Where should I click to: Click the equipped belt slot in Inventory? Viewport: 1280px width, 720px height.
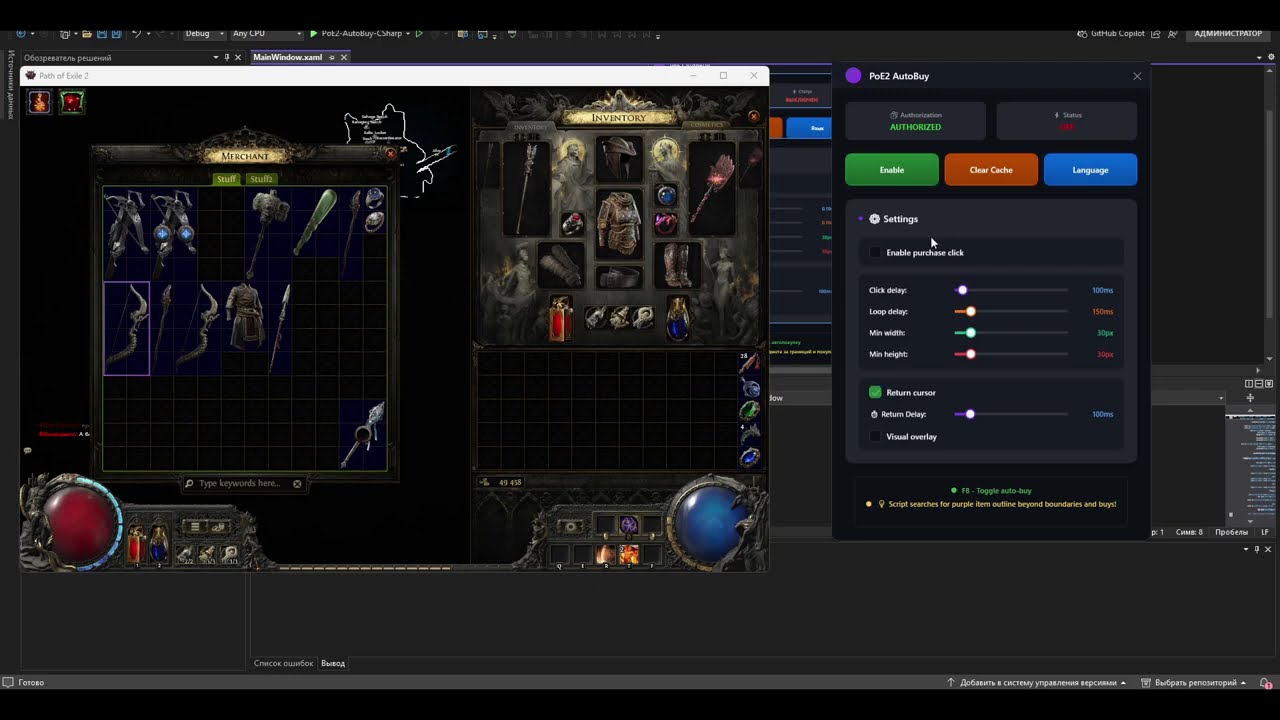click(619, 277)
